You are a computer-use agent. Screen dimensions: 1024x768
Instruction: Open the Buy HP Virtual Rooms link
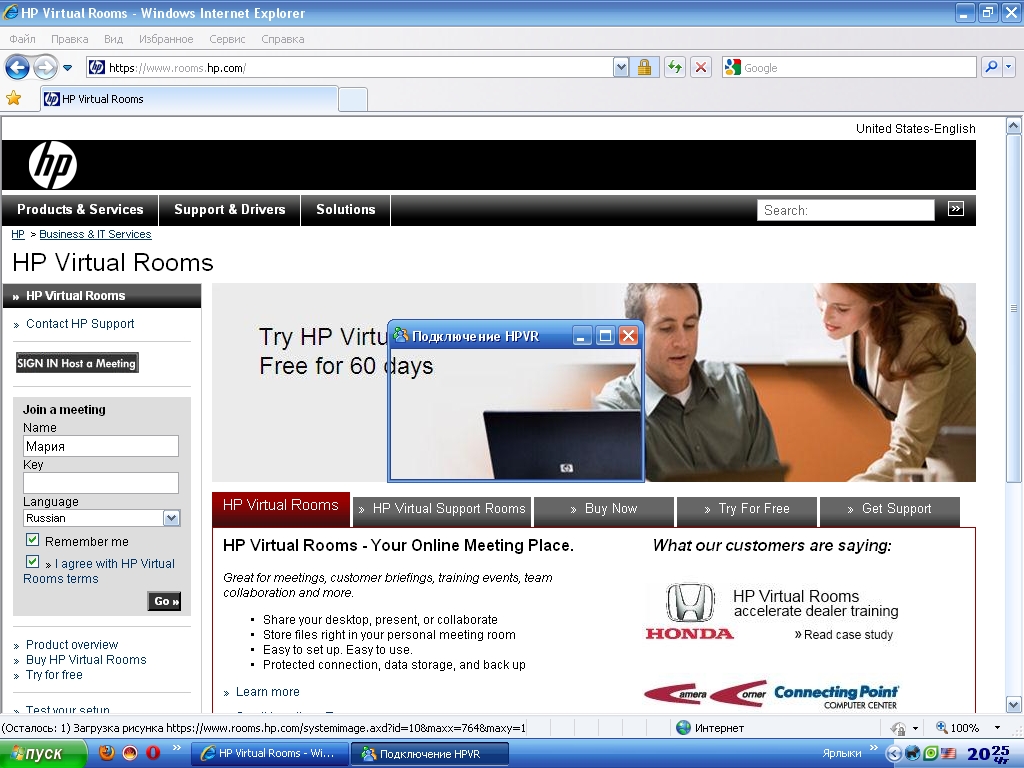click(86, 660)
